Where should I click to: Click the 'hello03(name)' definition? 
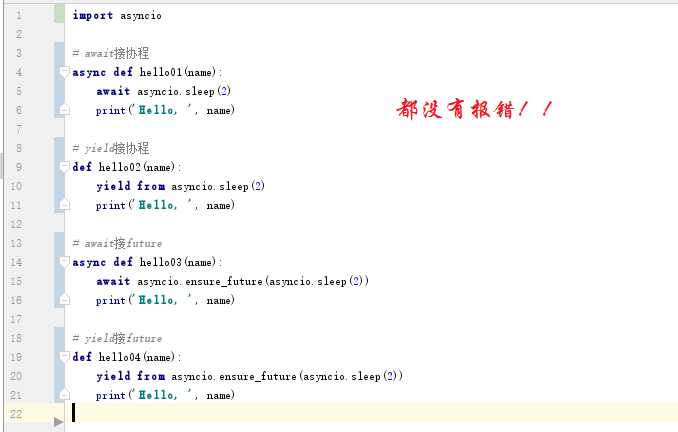tap(178, 262)
